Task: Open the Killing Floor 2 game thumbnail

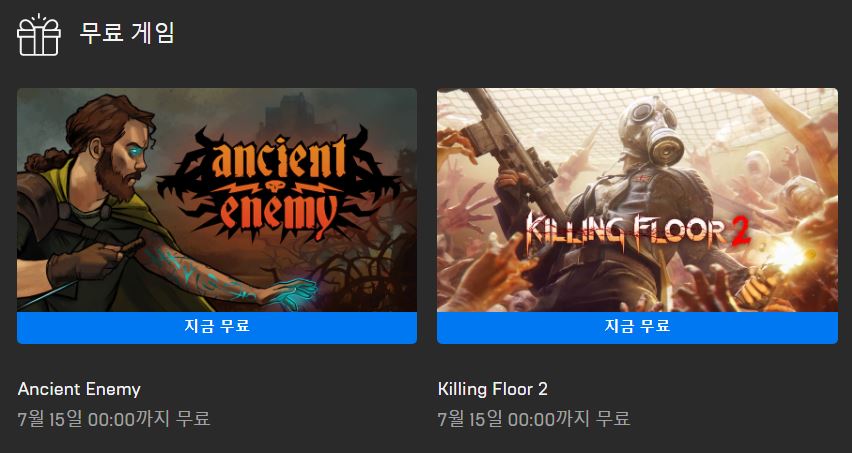Action: coord(637,200)
